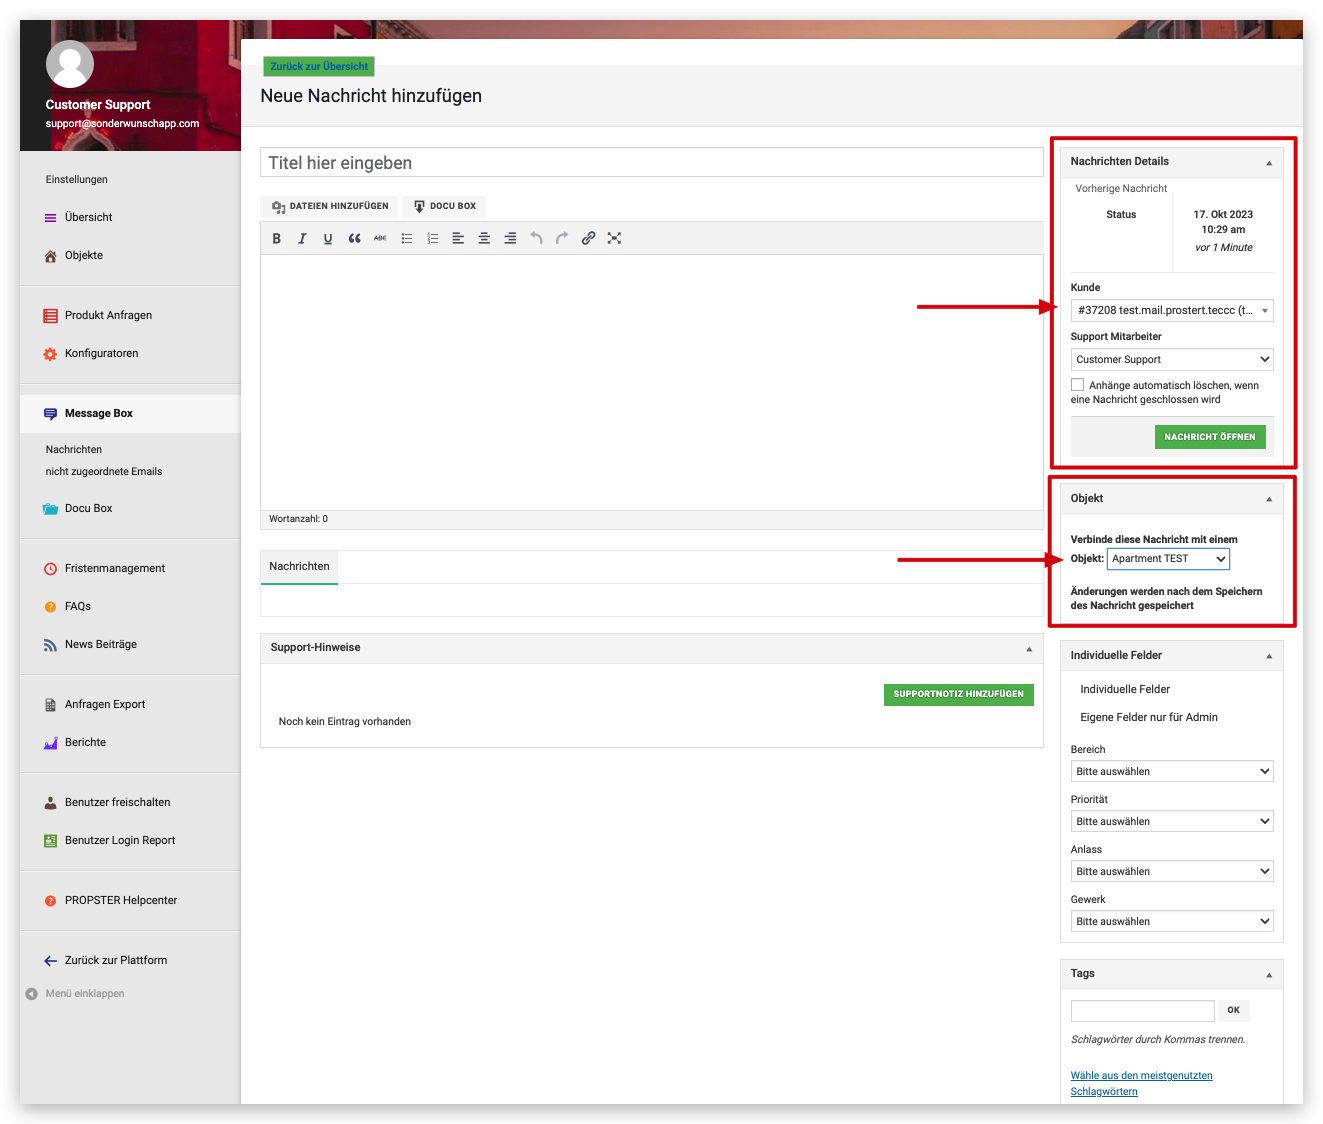Open the Priorität dropdown
Viewport: 1323px width, 1124px height.
1172,821
